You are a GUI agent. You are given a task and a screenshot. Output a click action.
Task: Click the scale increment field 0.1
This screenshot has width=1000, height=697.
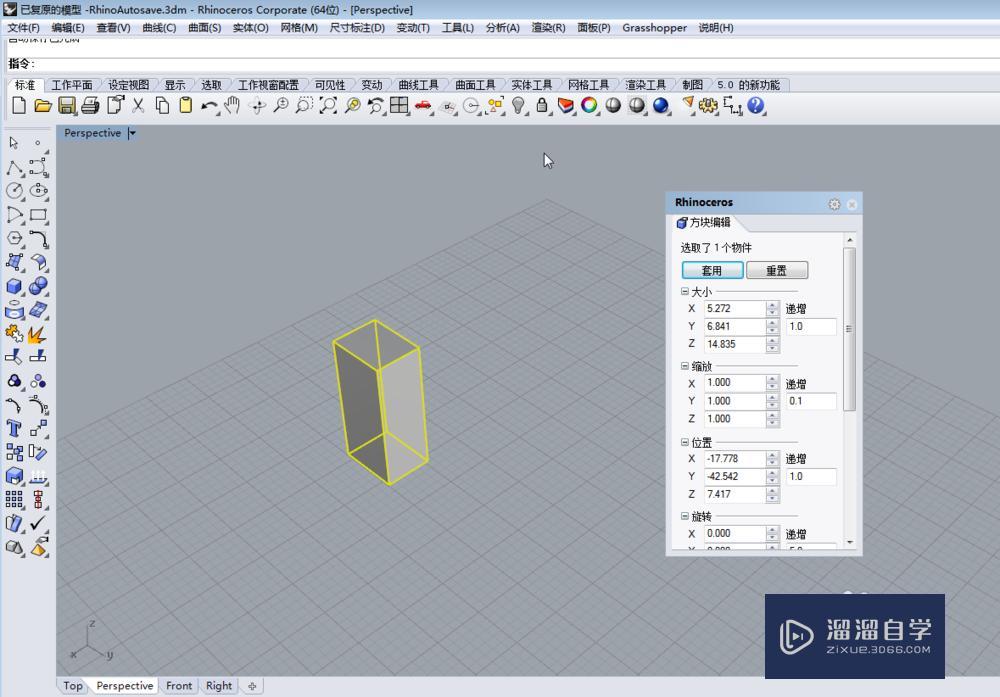(811, 401)
